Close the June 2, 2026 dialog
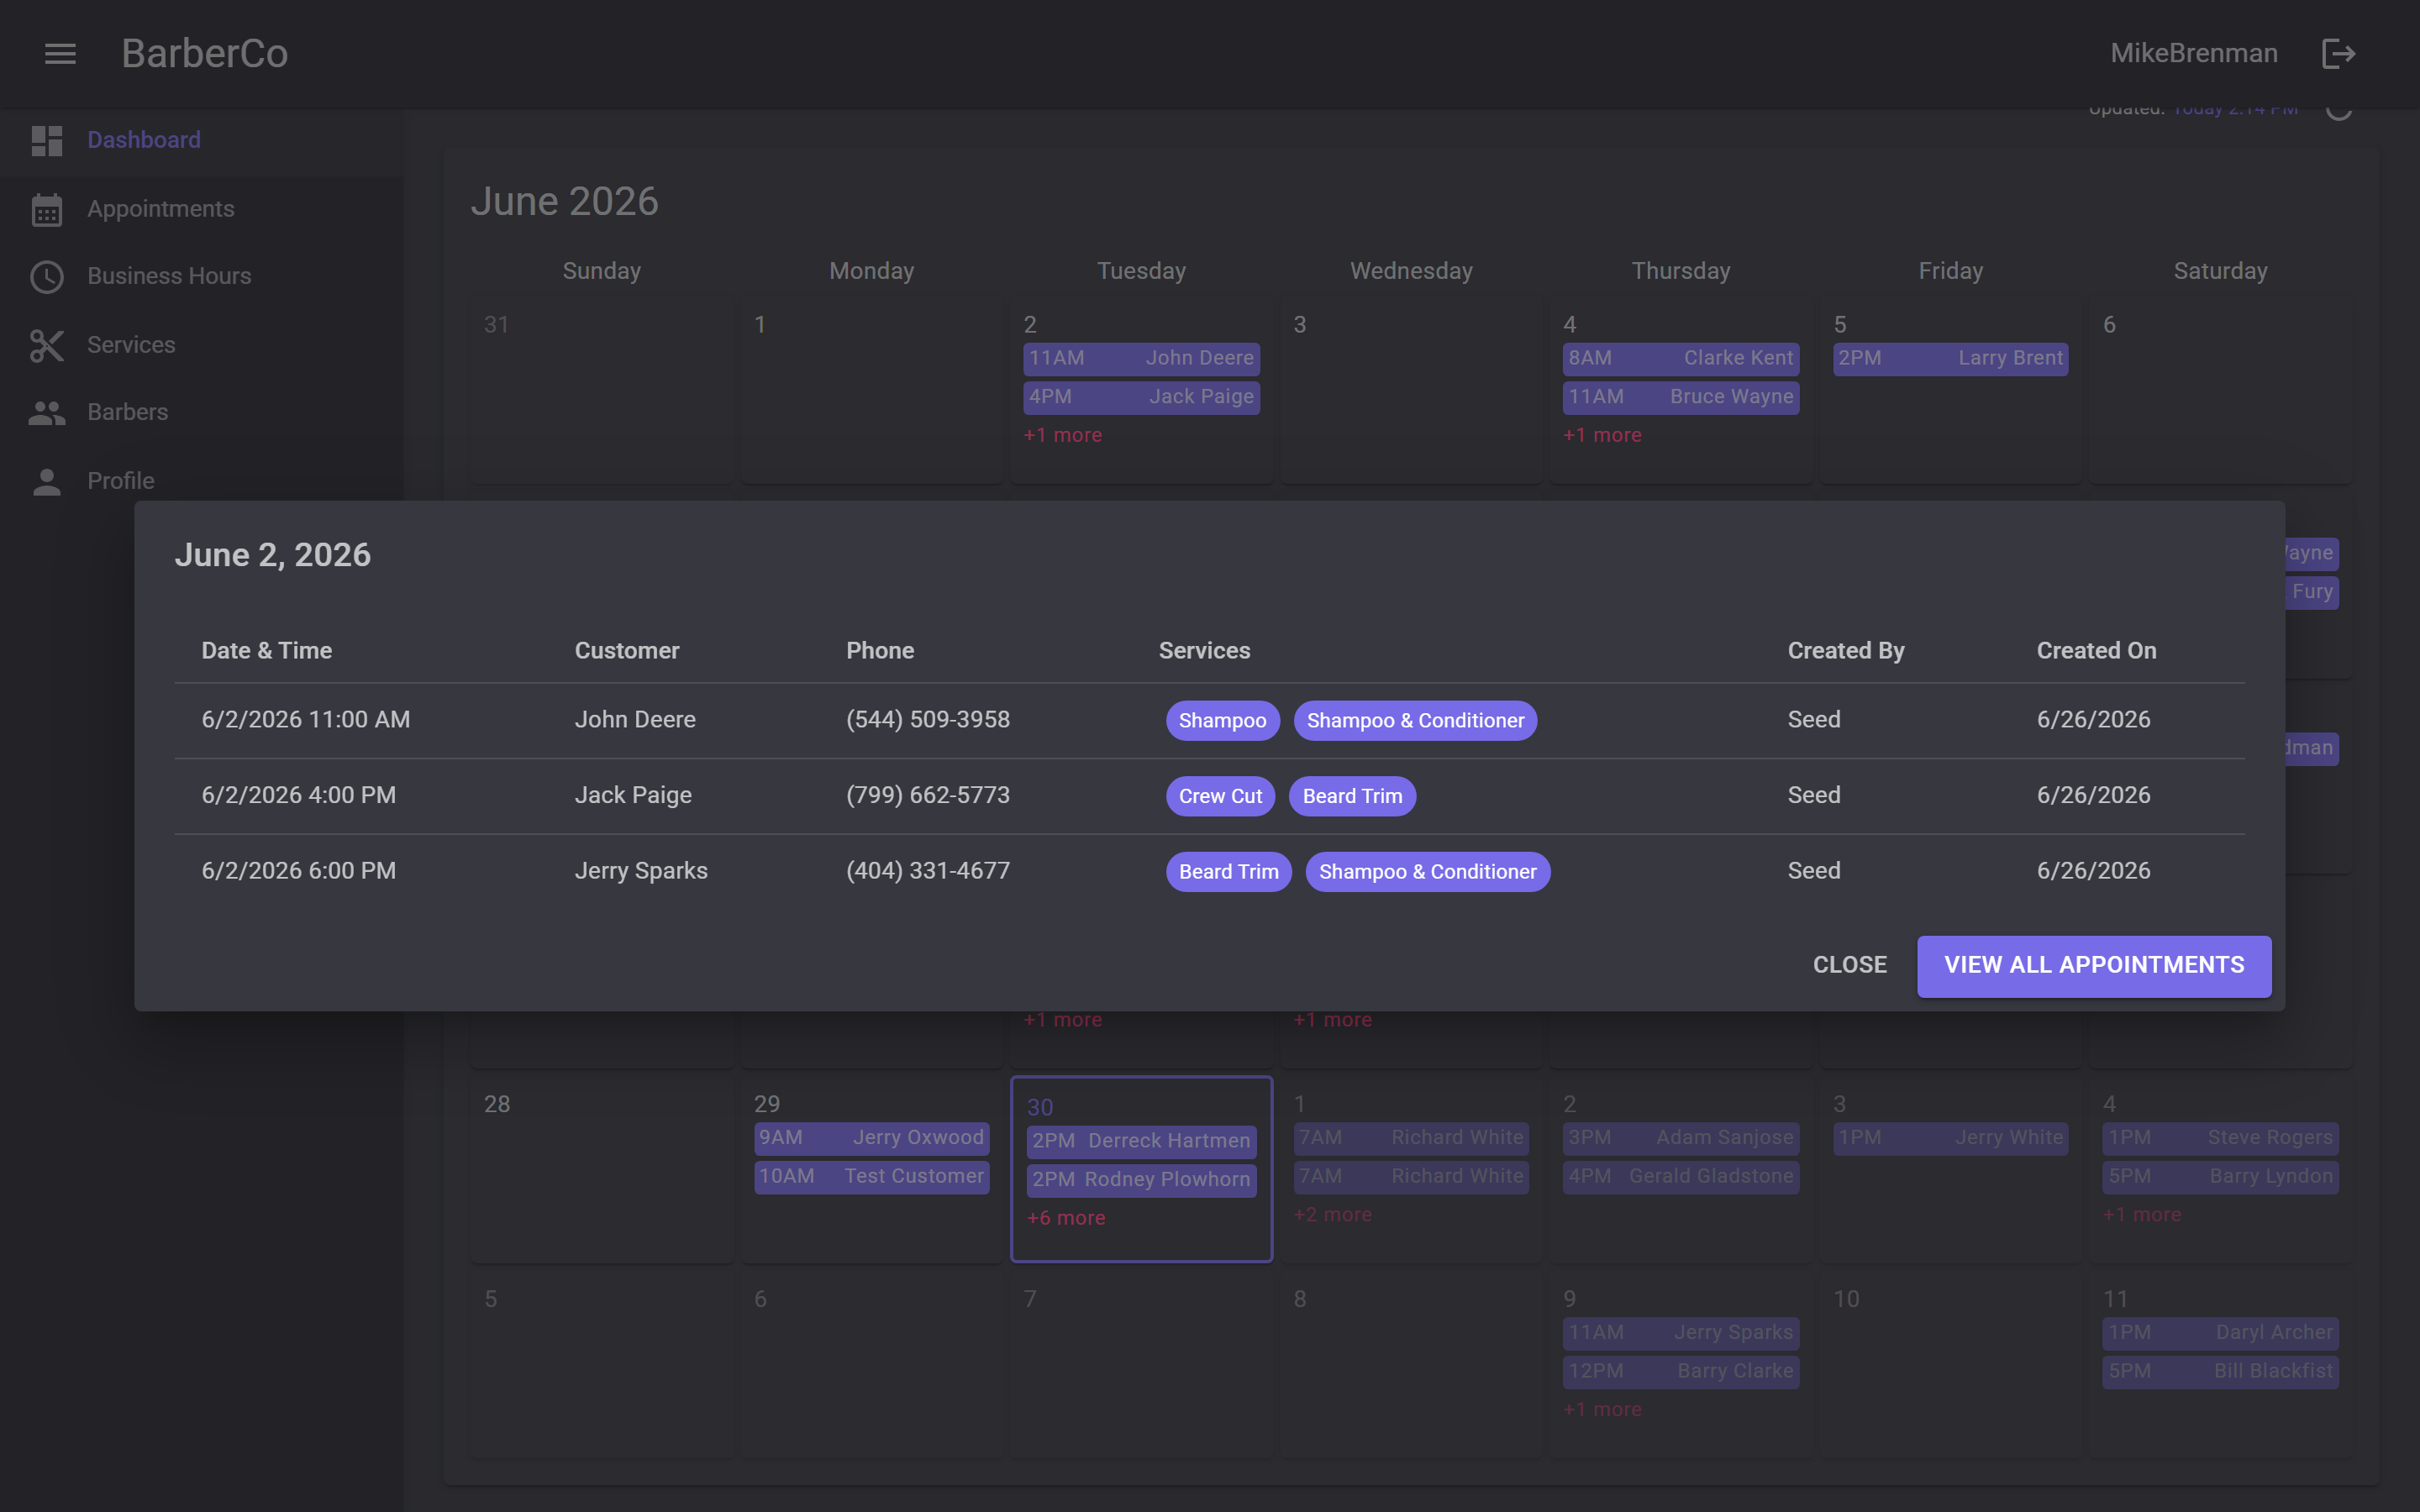The width and height of the screenshot is (2420, 1512). pyautogui.click(x=1850, y=965)
